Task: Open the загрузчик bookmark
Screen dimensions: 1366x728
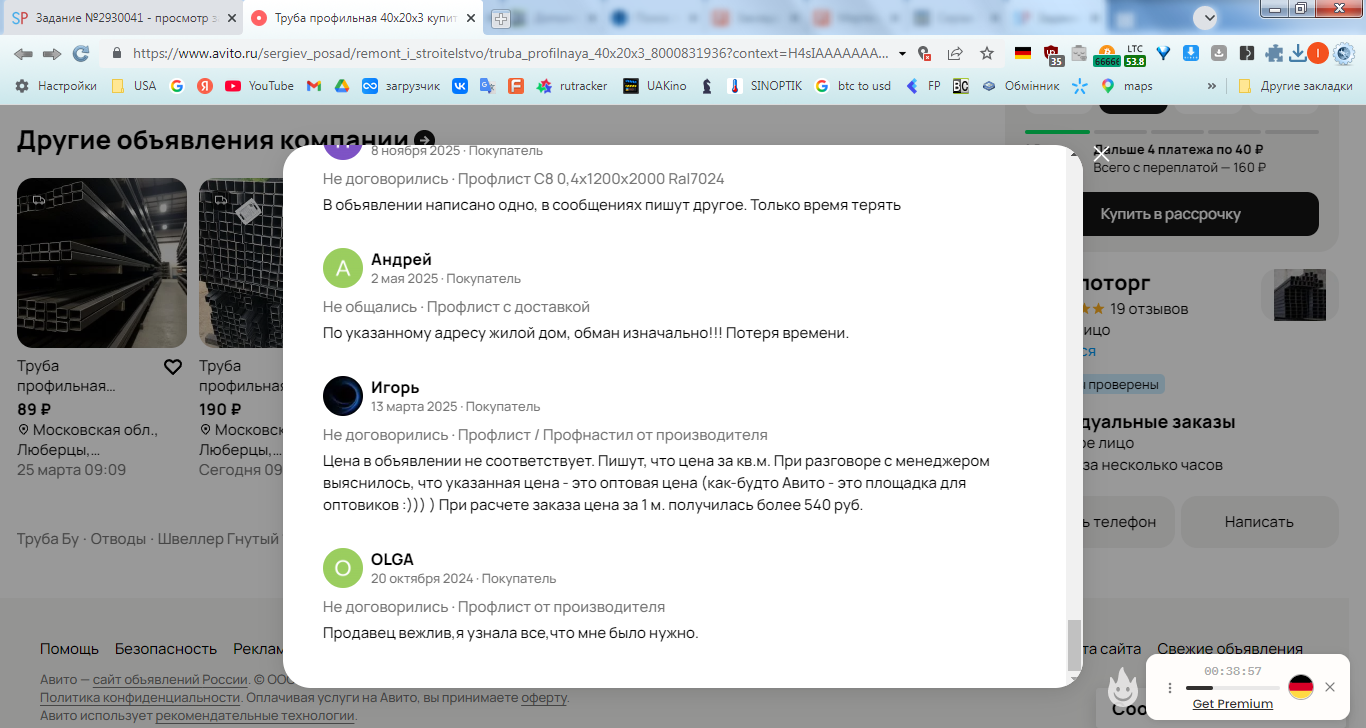Action: 401,86
